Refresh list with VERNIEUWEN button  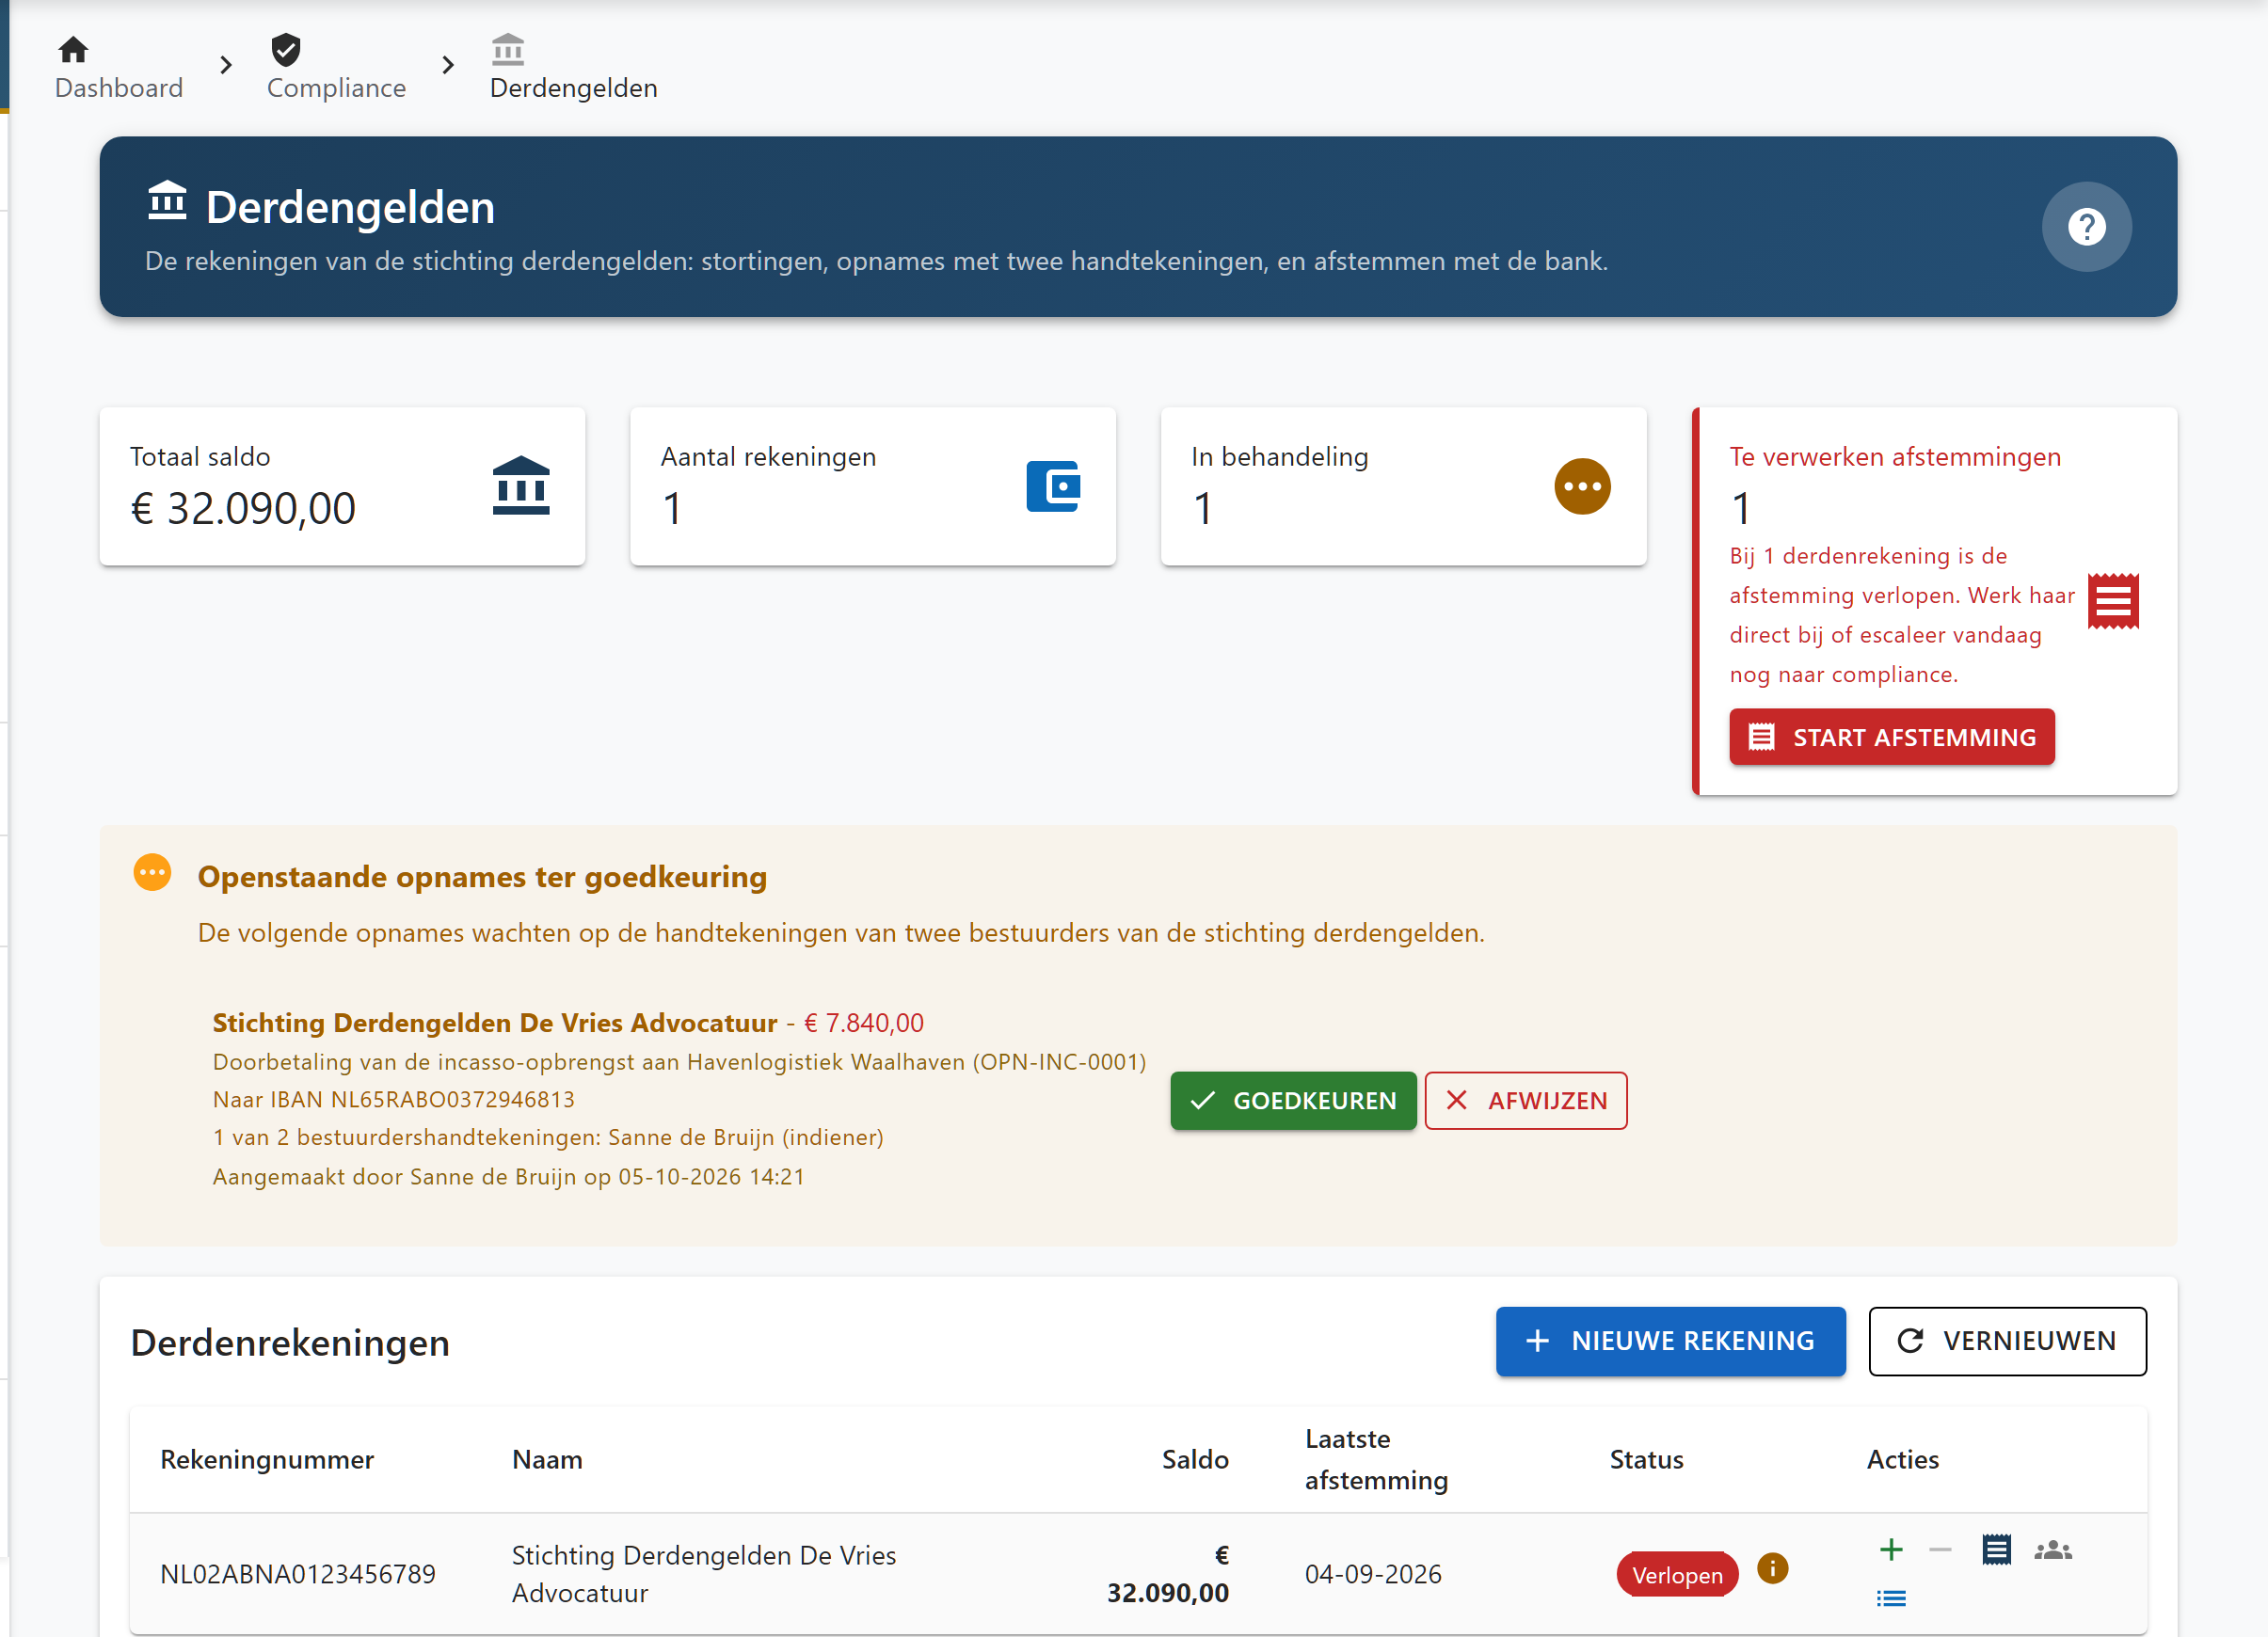point(2007,1341)
